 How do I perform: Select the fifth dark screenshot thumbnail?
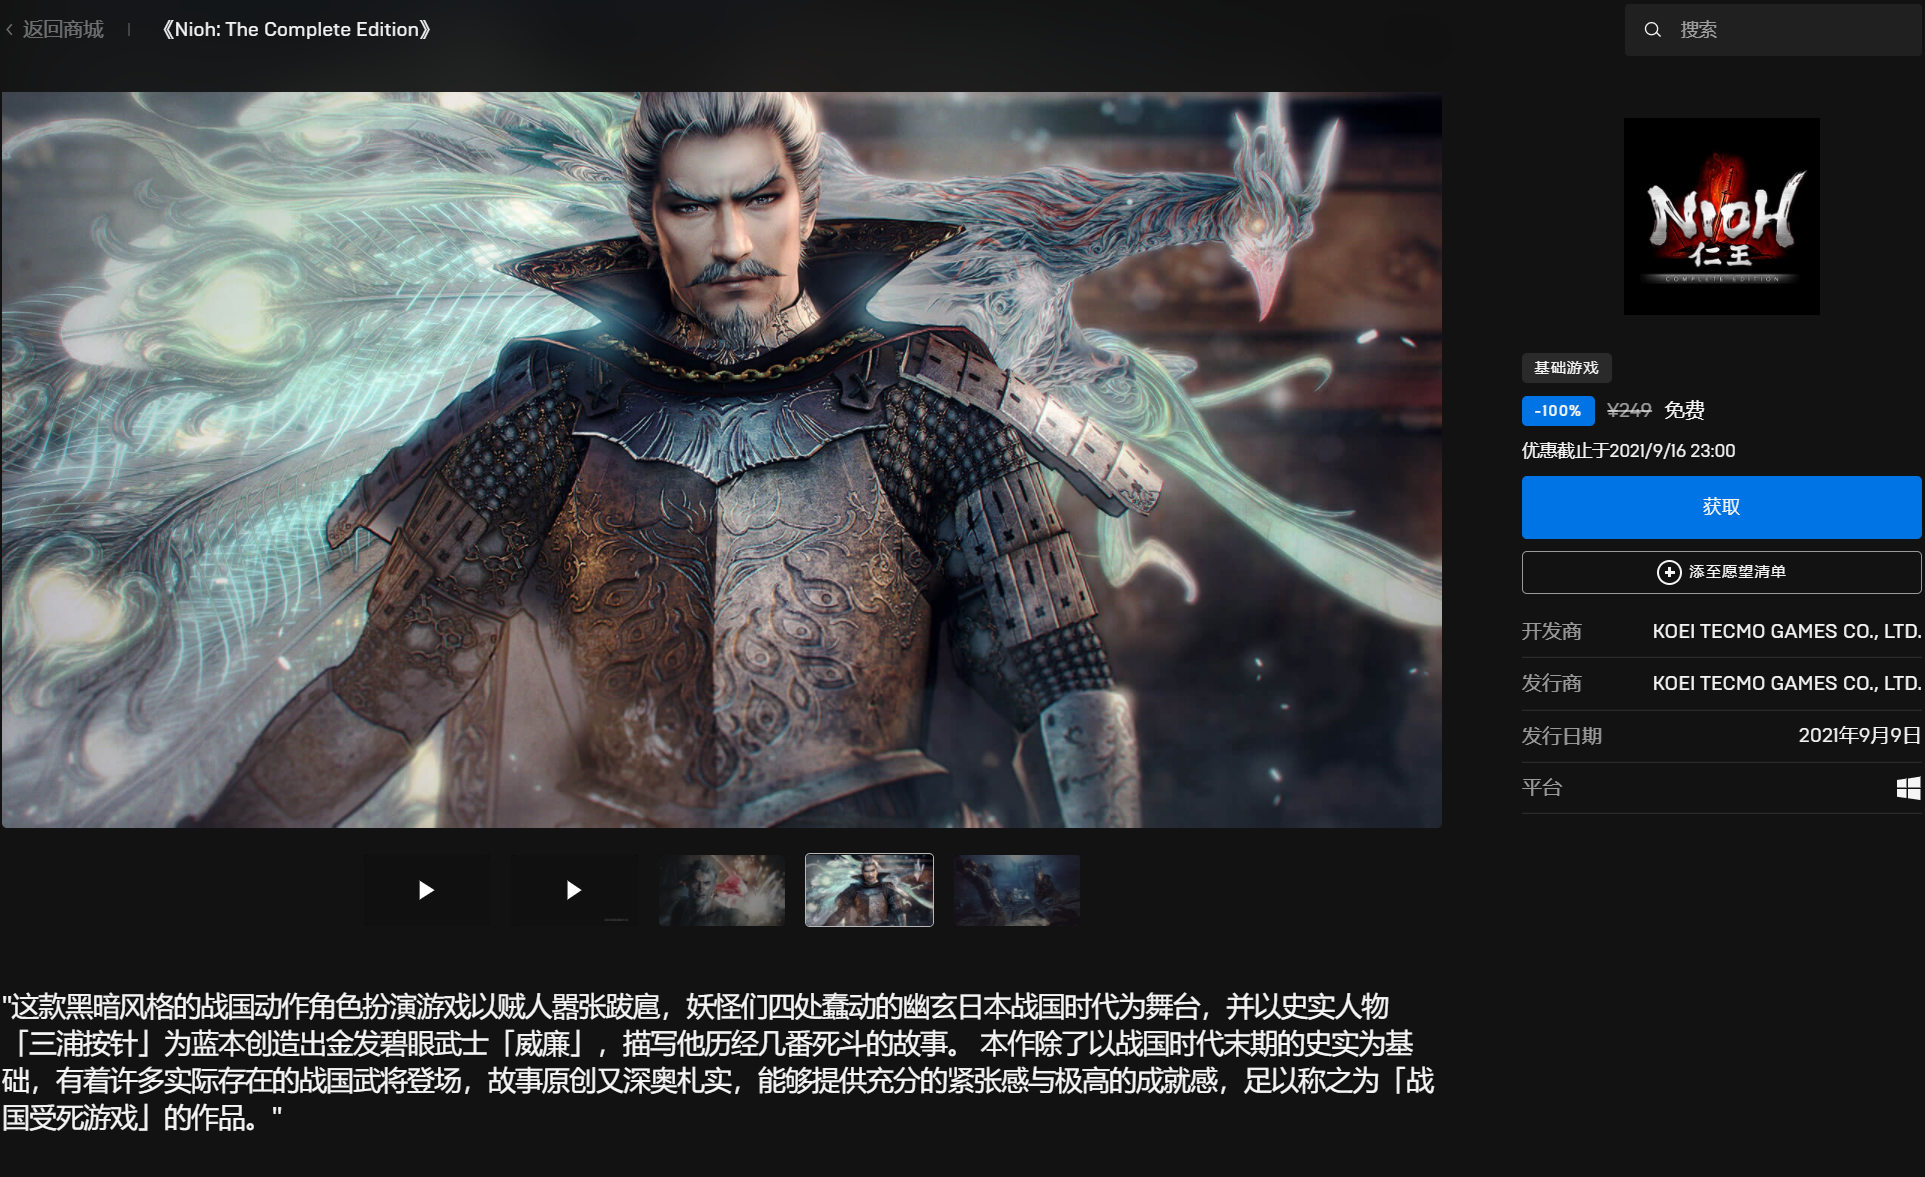[x=1017, y=890]
